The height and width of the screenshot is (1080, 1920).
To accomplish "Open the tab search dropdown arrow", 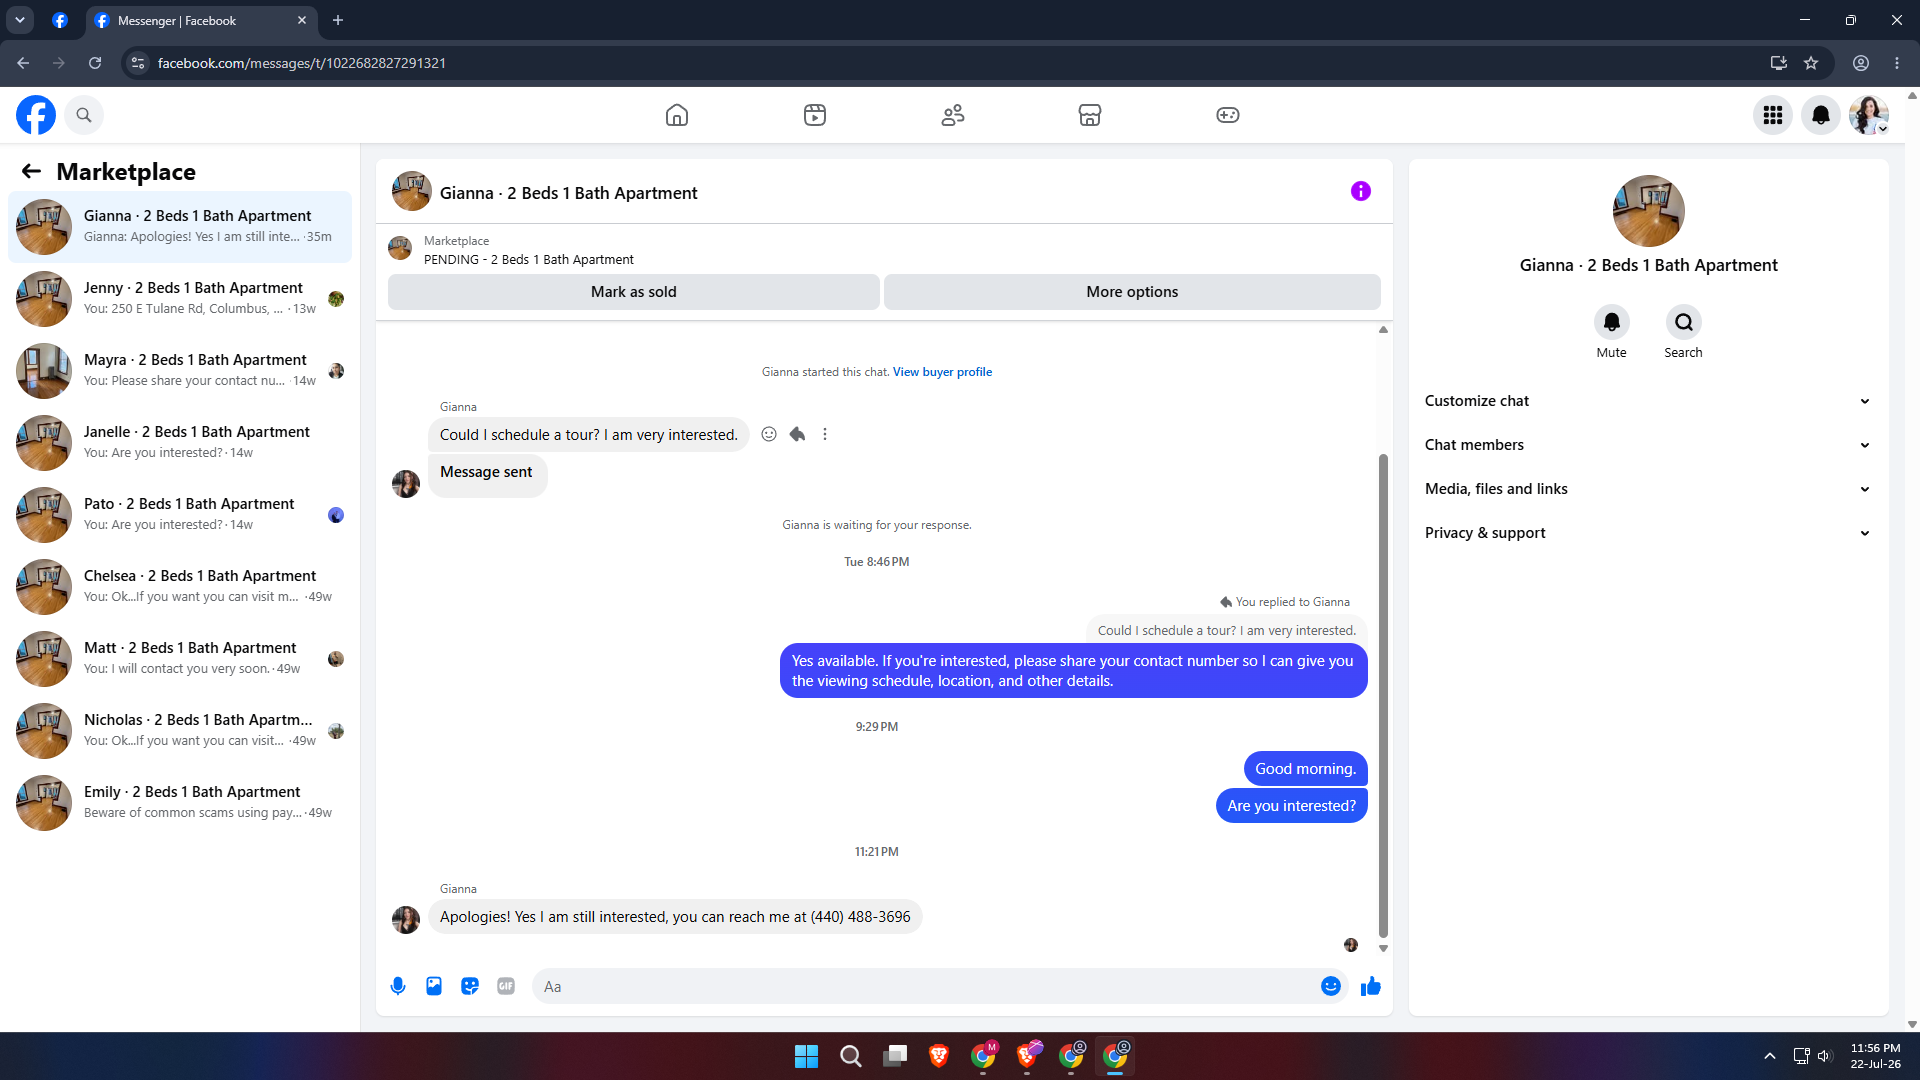I will [20, 20].
